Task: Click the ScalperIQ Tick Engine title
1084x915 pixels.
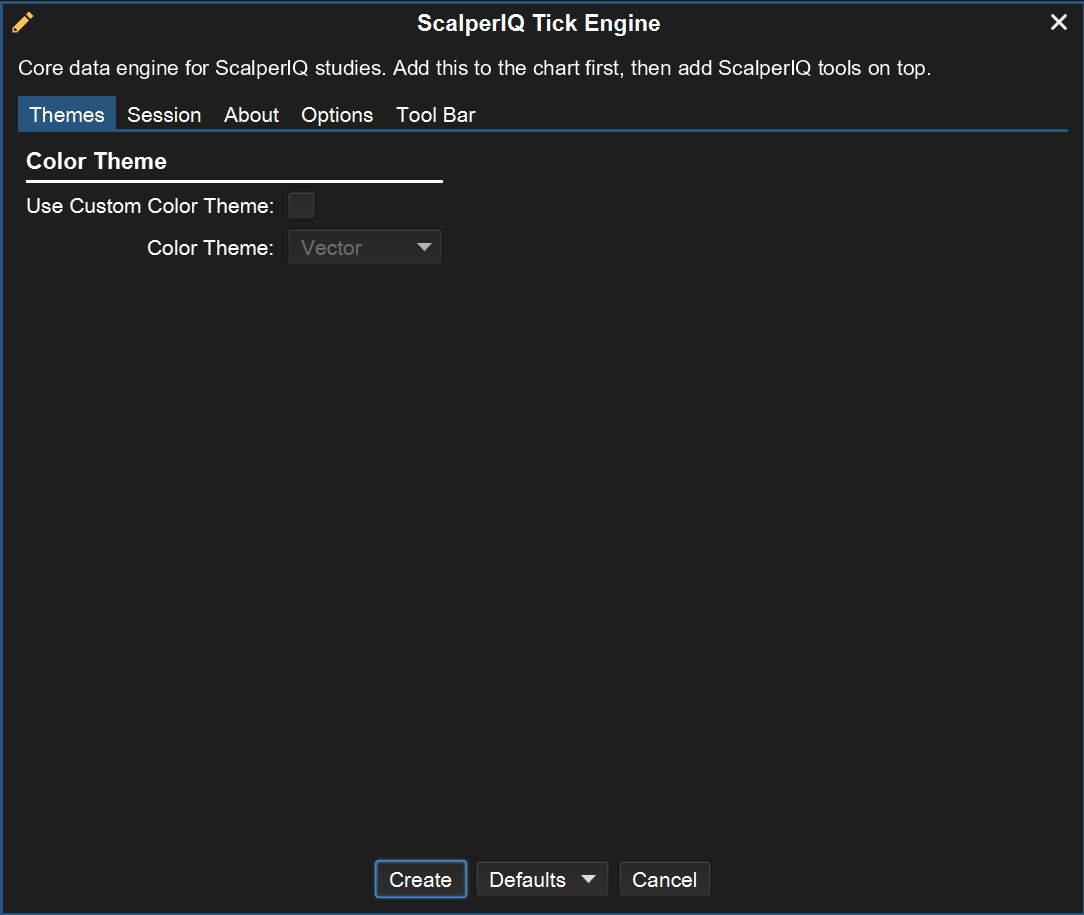Action: 539,23
